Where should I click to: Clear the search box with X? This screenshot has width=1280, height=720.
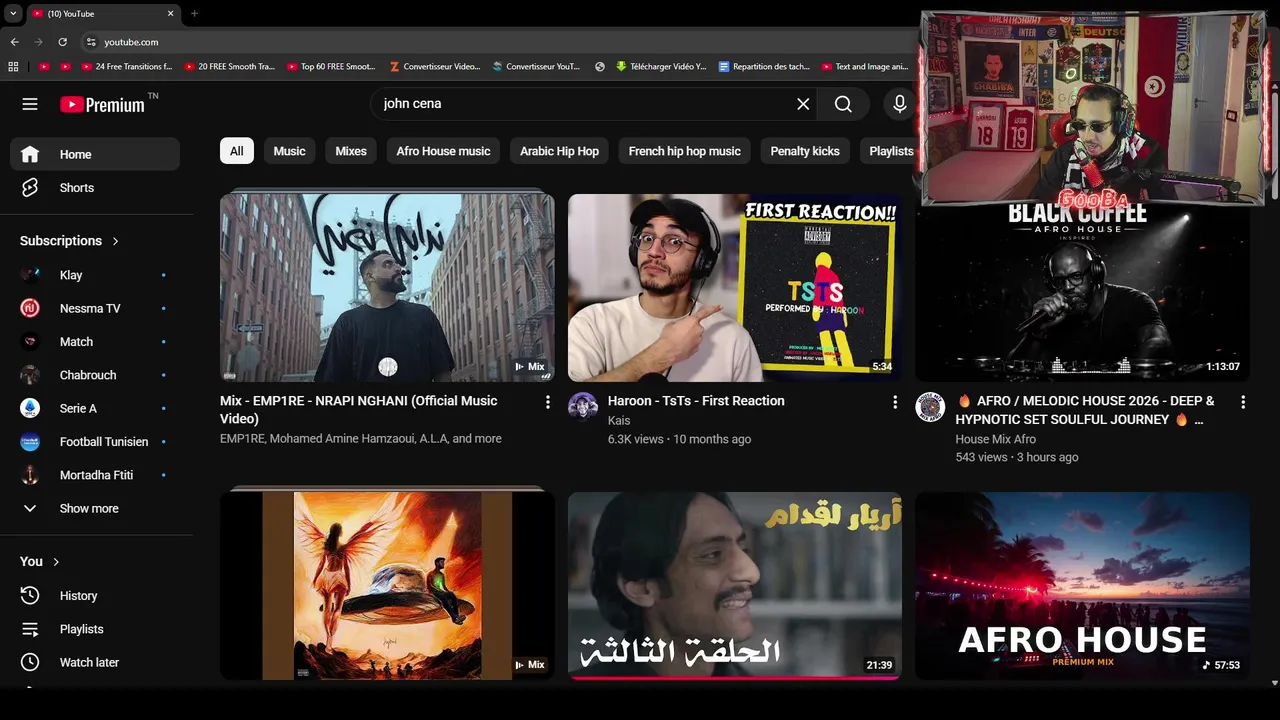(803, 104)
